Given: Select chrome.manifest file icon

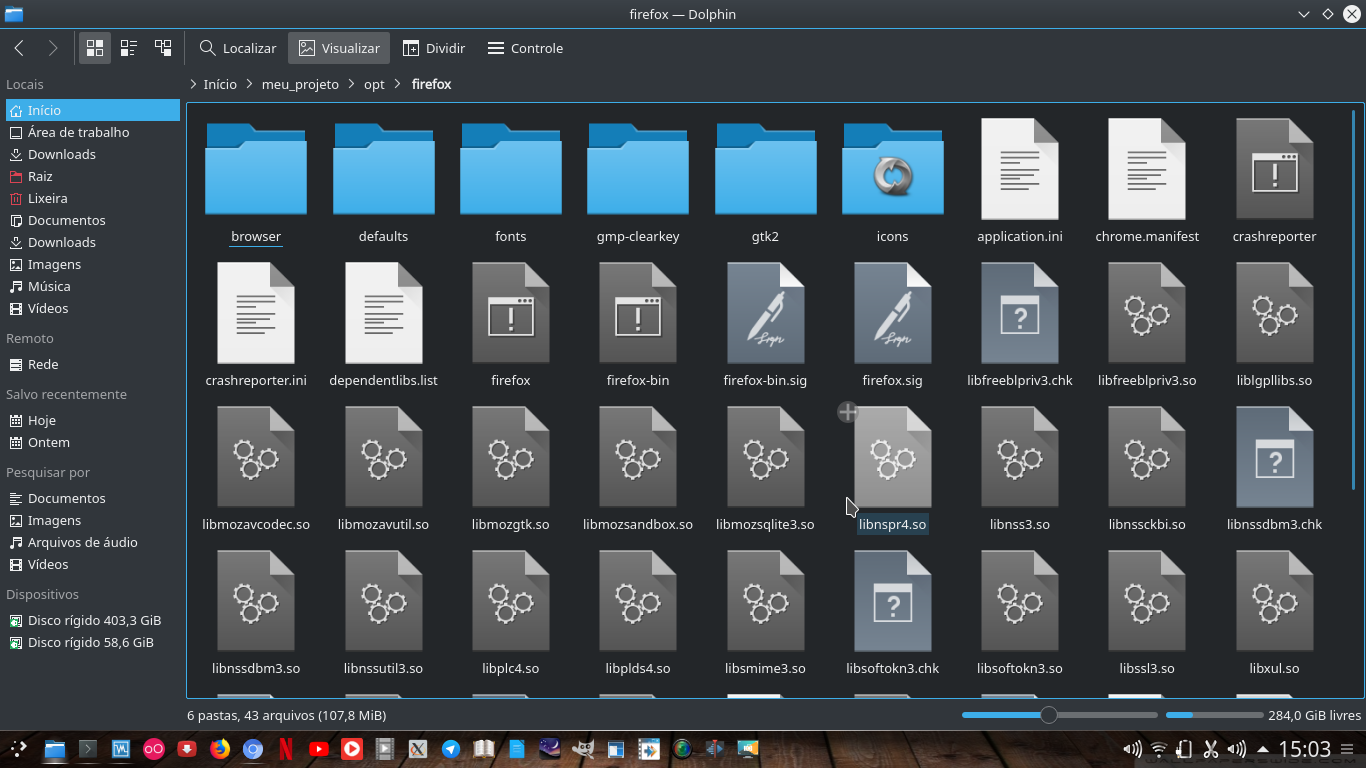Looking at the screenshot, I should pos(1147,169).
